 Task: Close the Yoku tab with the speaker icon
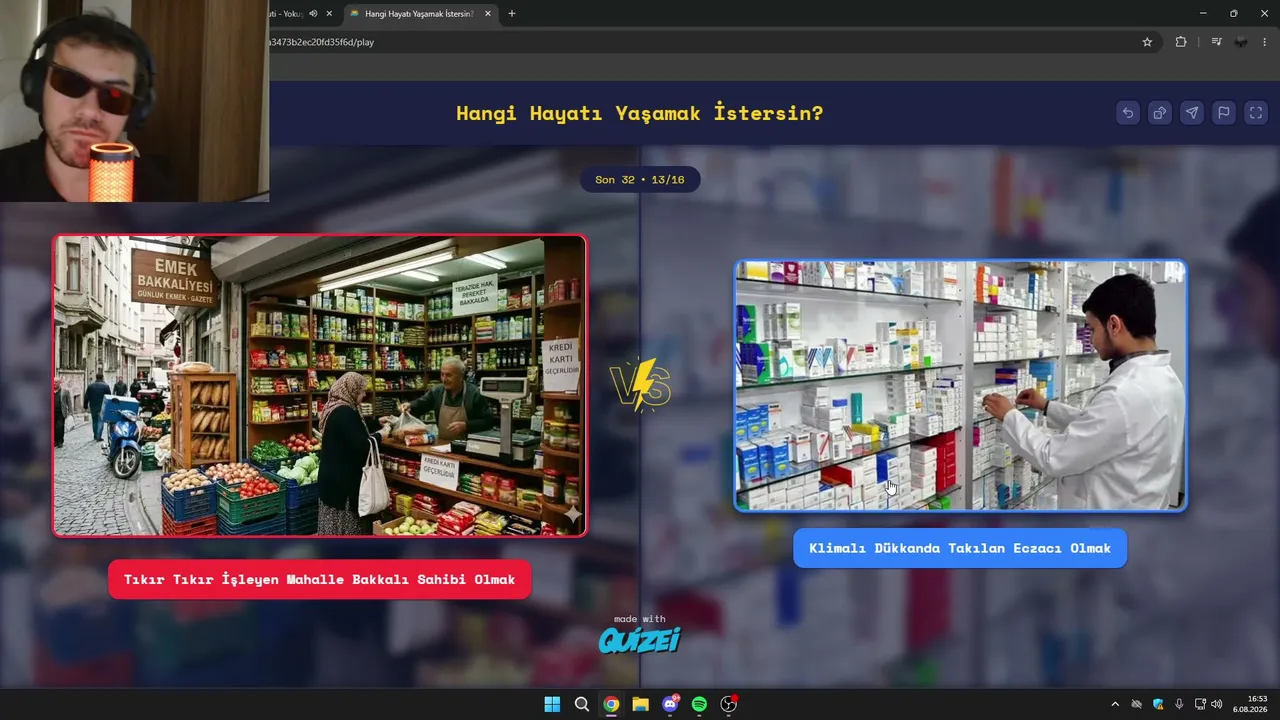[x=329, y=14]
